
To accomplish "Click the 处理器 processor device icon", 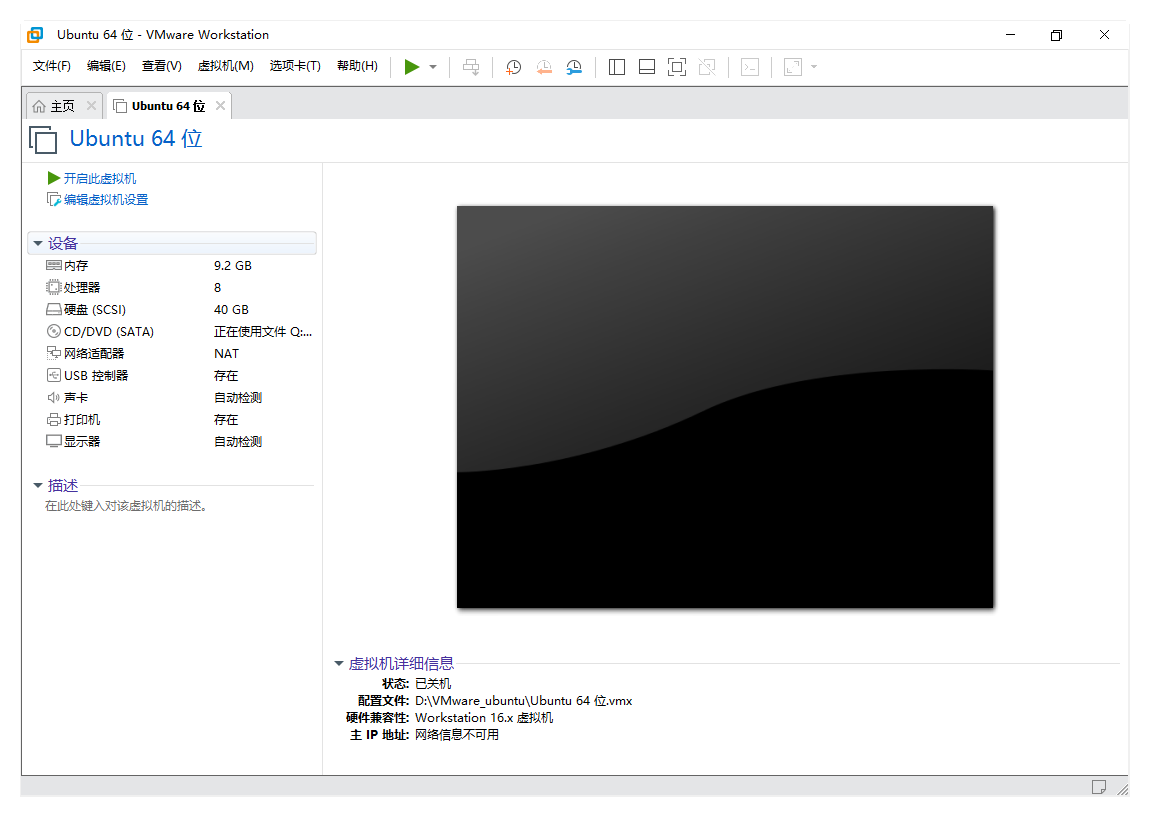I will (54, 287).
